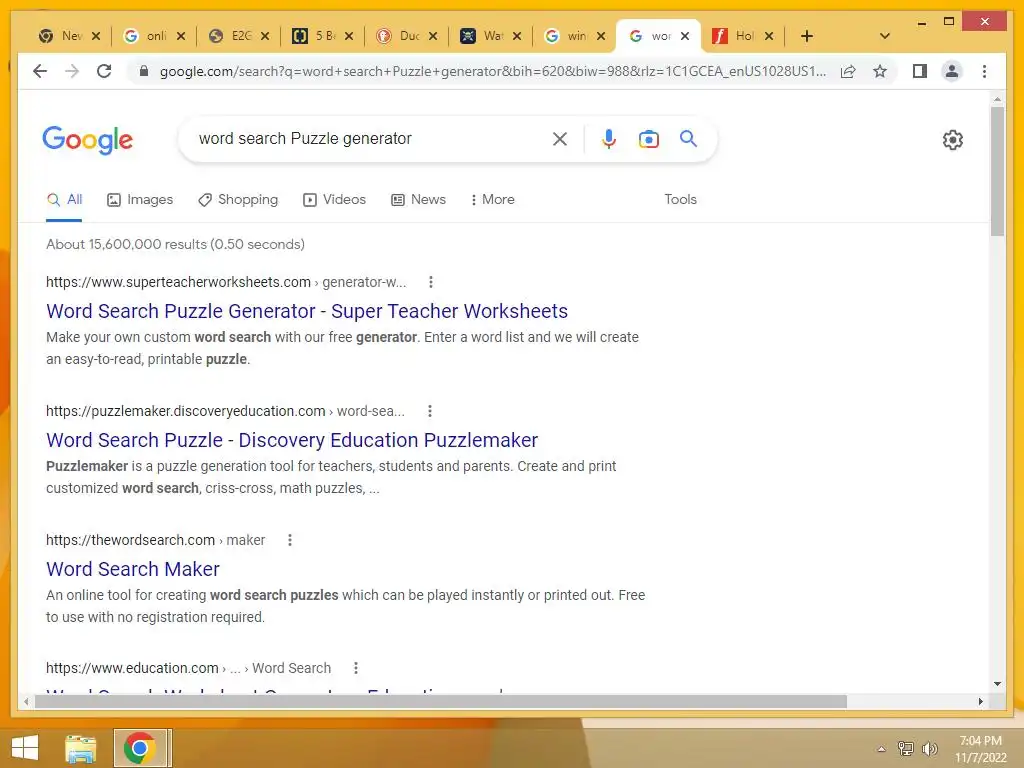Click the horizontal scrollbar thumb

[x=440, y=701]
